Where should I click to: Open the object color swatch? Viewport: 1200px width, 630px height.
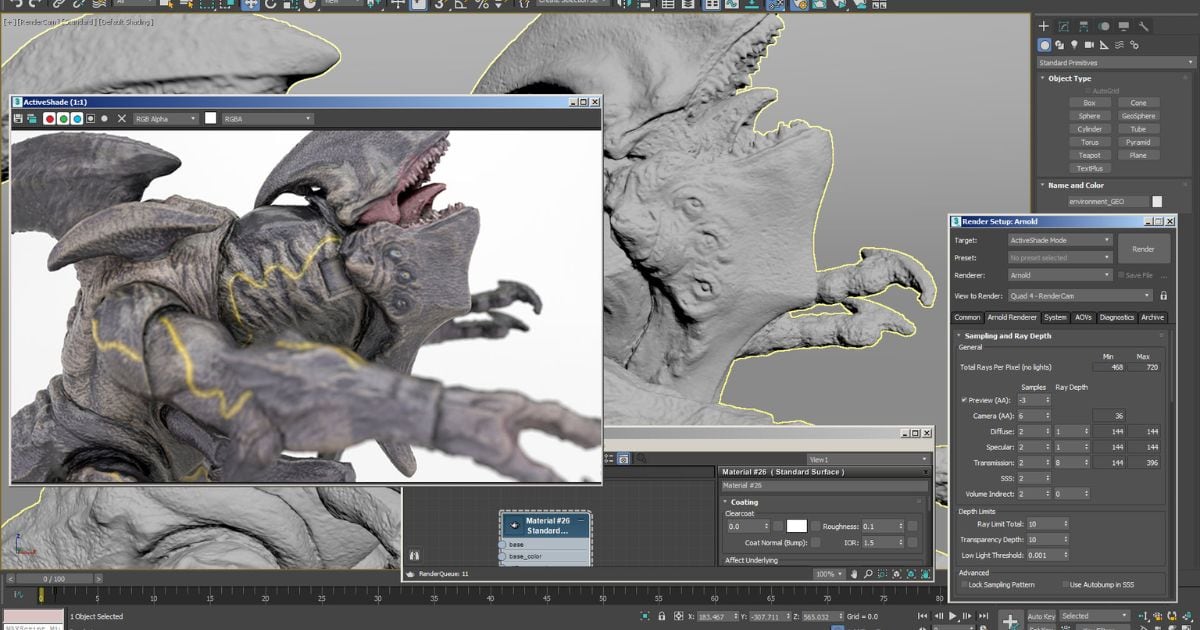click(x=1158, y=201)
